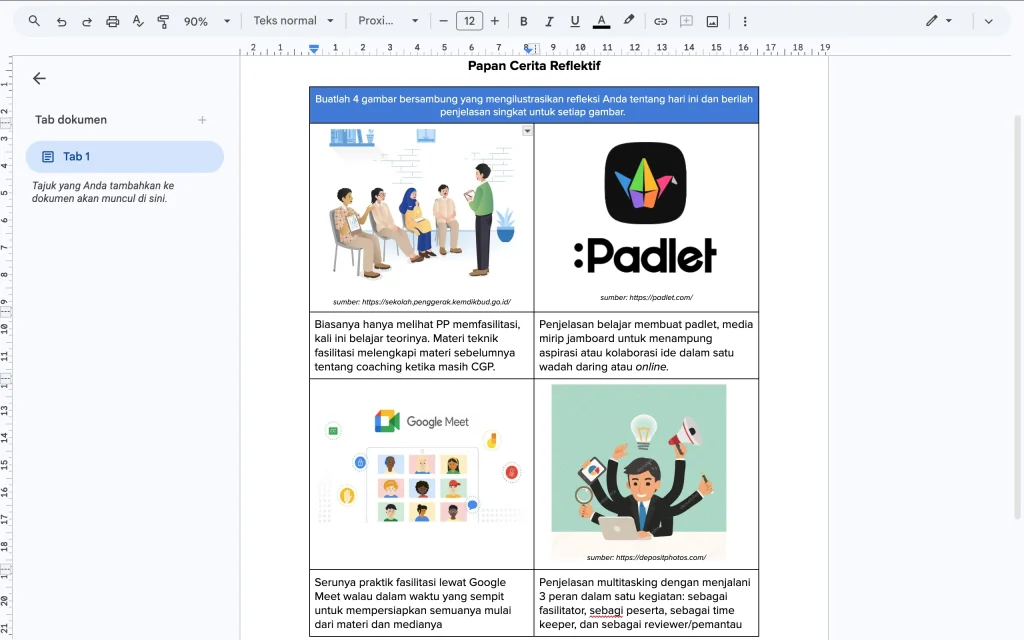Click the misspelled word 'sebagi'

tap(606, 611)
